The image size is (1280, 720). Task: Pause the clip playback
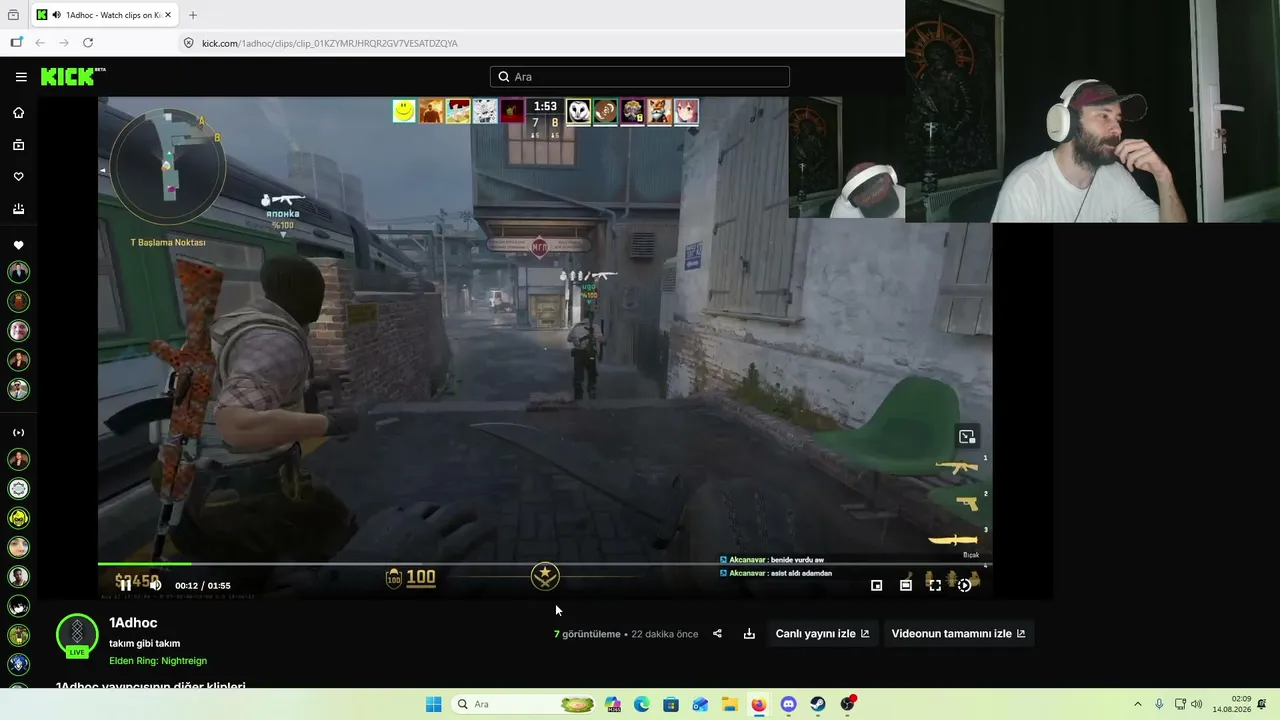[x=126, y=586]
